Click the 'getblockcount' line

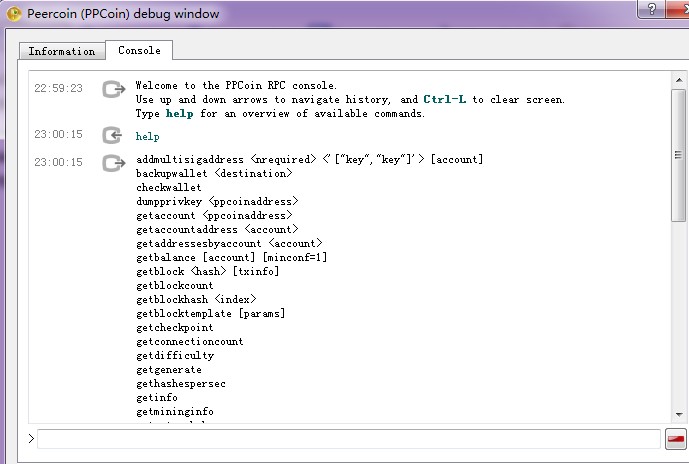pyautogui.click(x=175, y=286)
